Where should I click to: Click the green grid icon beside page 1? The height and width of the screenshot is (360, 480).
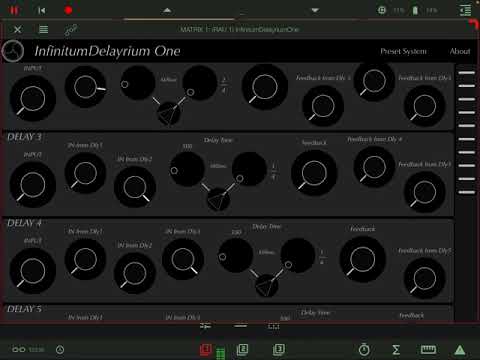pyautogui.click(x=220, y=353)
